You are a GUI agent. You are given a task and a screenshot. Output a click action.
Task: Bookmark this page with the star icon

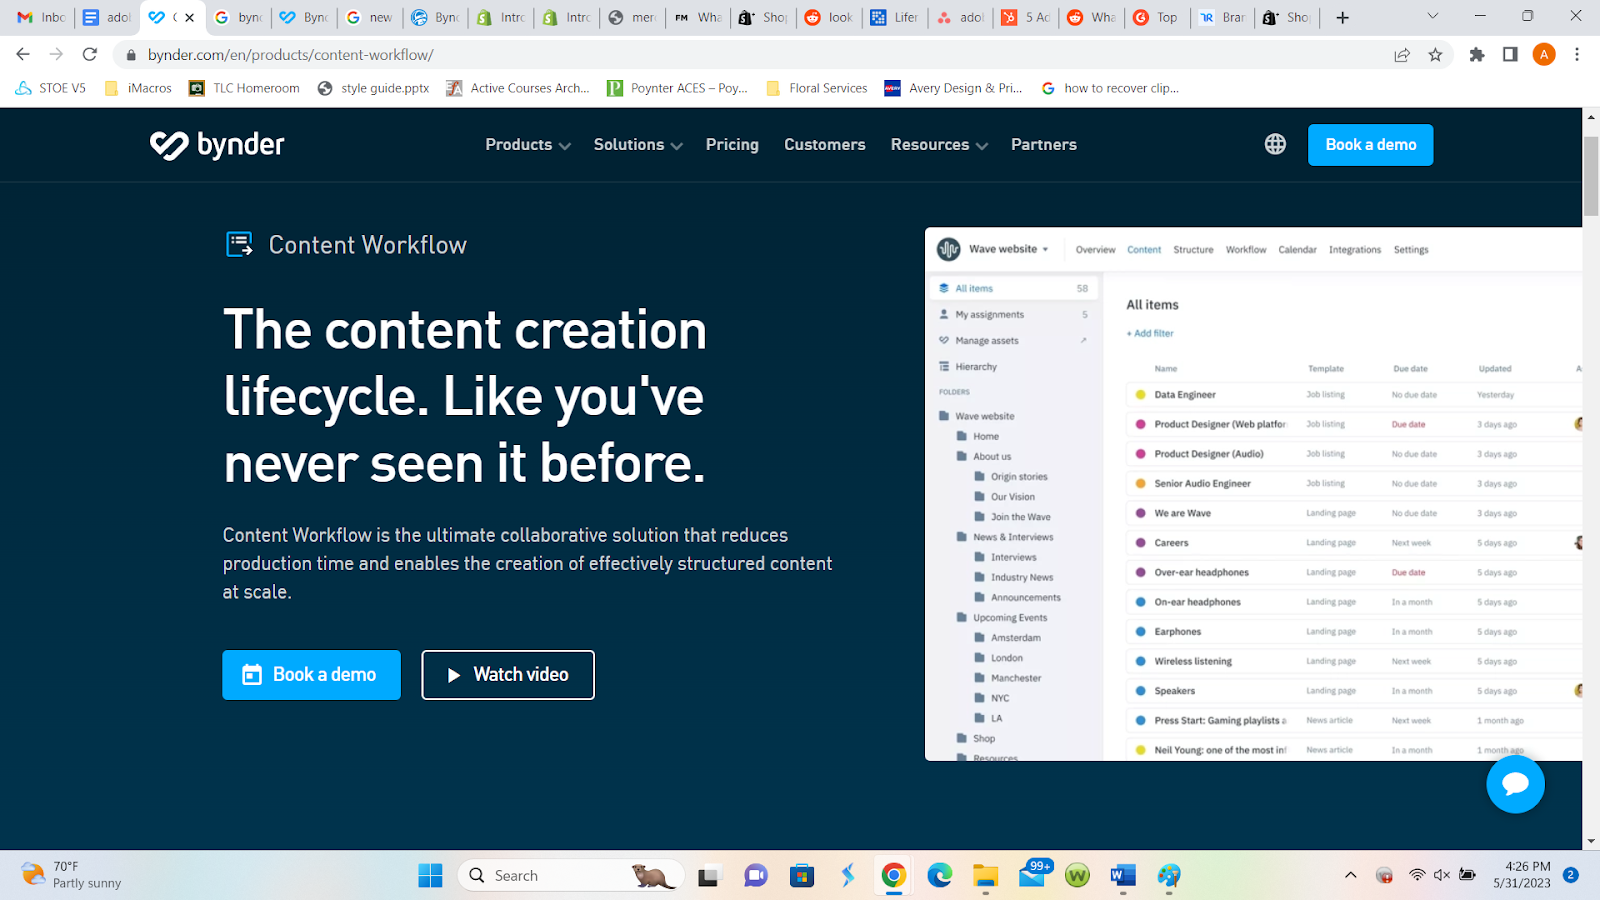pyautogui.click(x=1436, y=55)
